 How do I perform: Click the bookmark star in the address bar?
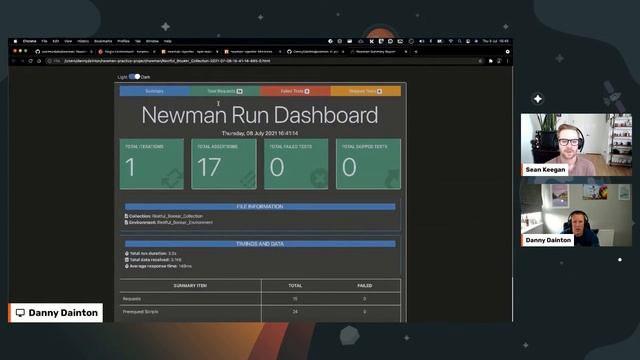pyautogui.click(x=480, y=61)
